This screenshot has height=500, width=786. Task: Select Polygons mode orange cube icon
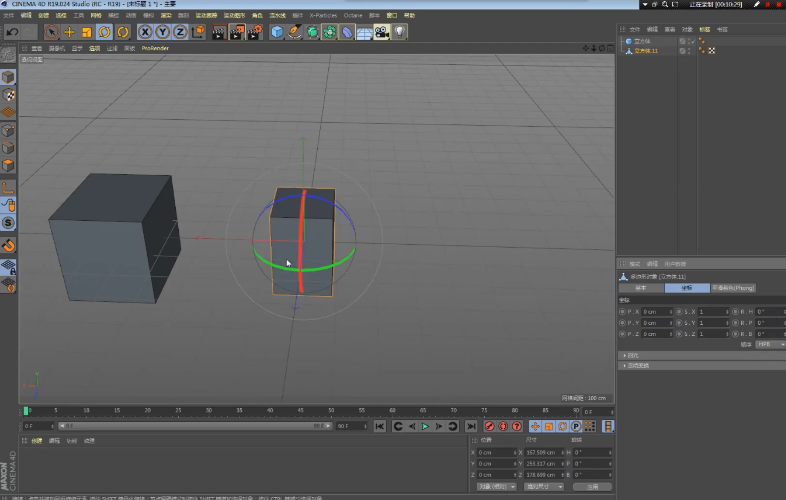8,165
